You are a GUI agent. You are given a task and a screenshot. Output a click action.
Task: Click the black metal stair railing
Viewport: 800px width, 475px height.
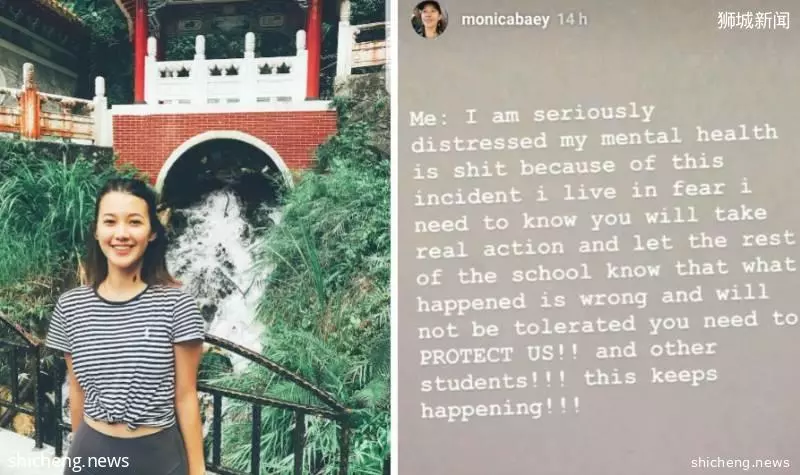click(x=276, y=403)
